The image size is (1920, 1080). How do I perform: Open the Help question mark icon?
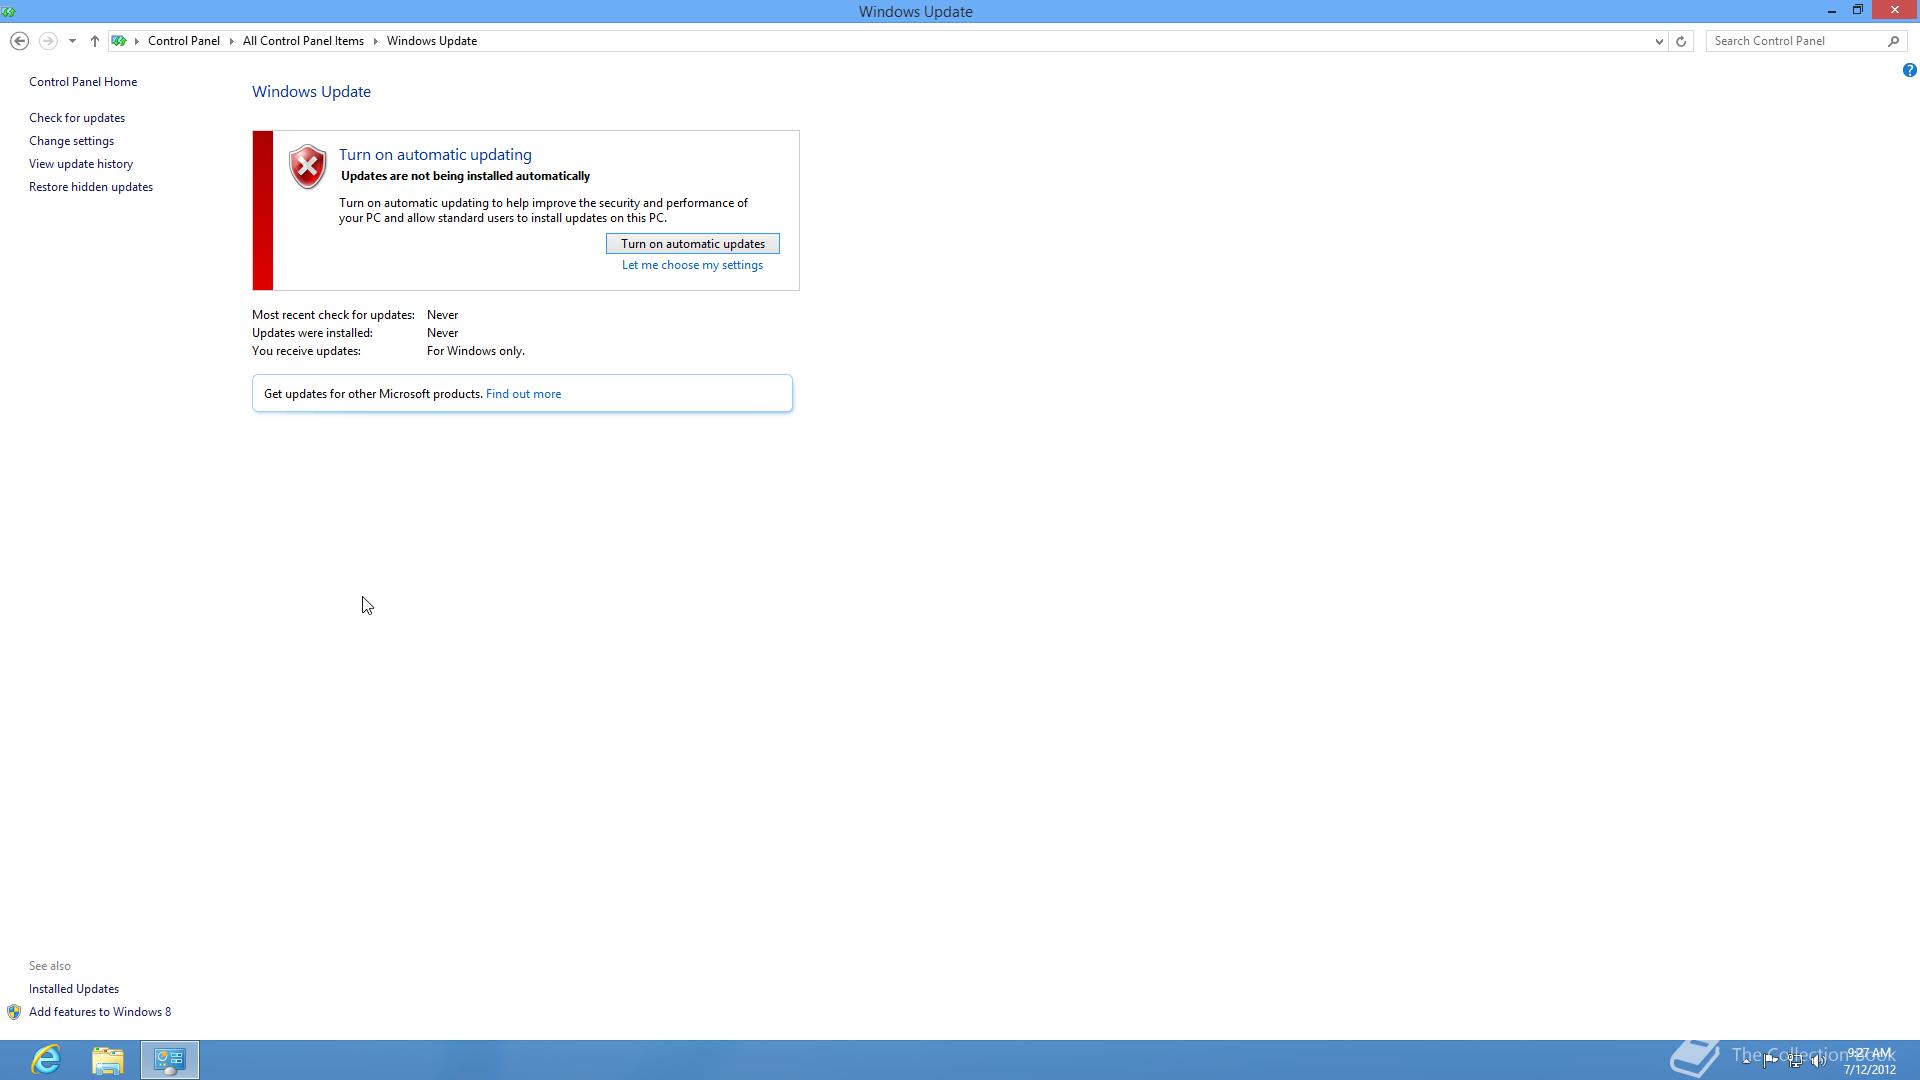[1909, 70]
